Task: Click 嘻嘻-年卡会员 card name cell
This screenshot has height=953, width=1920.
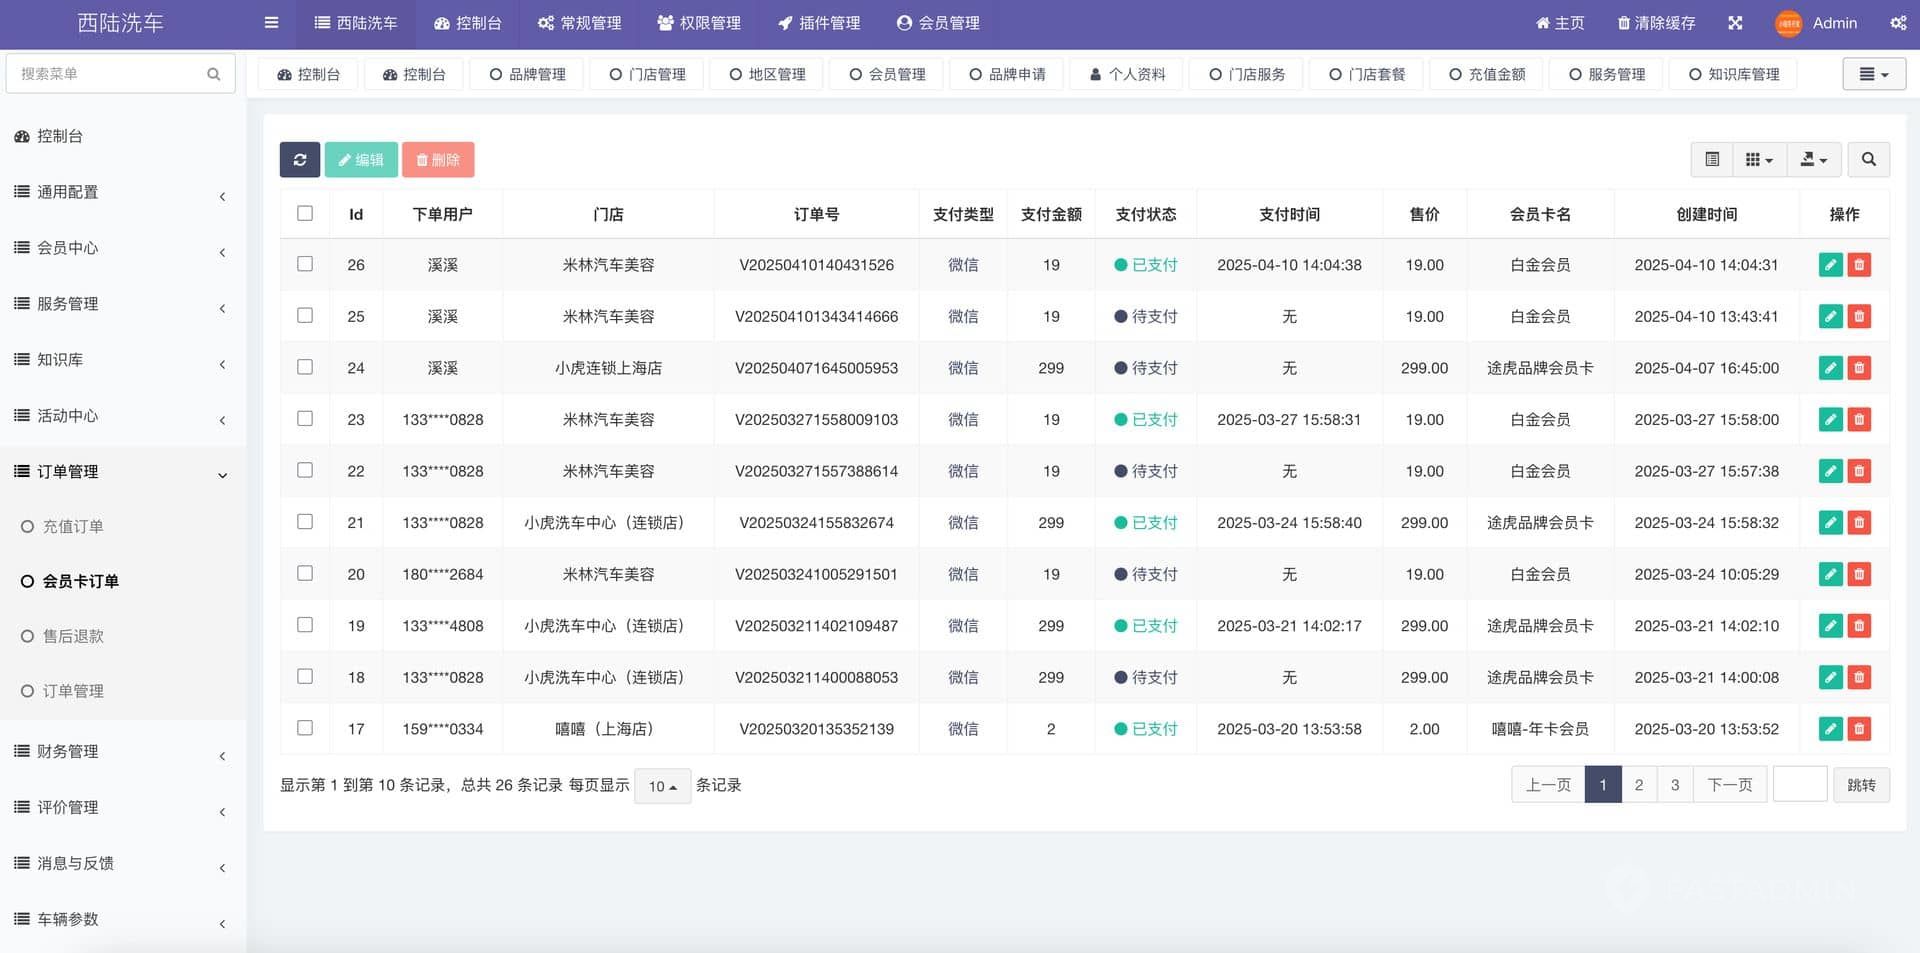Action: pos(1540,729)
